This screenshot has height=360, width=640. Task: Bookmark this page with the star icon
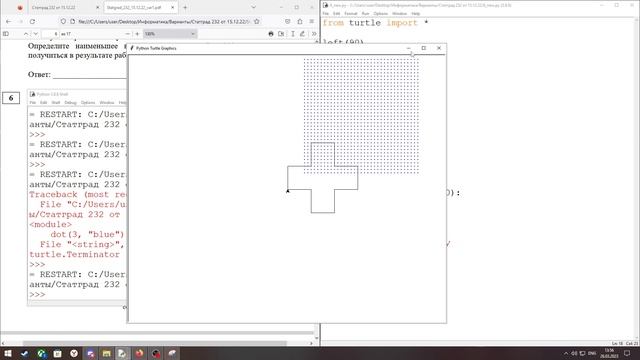pyautogui.click(x=256, y=21)
